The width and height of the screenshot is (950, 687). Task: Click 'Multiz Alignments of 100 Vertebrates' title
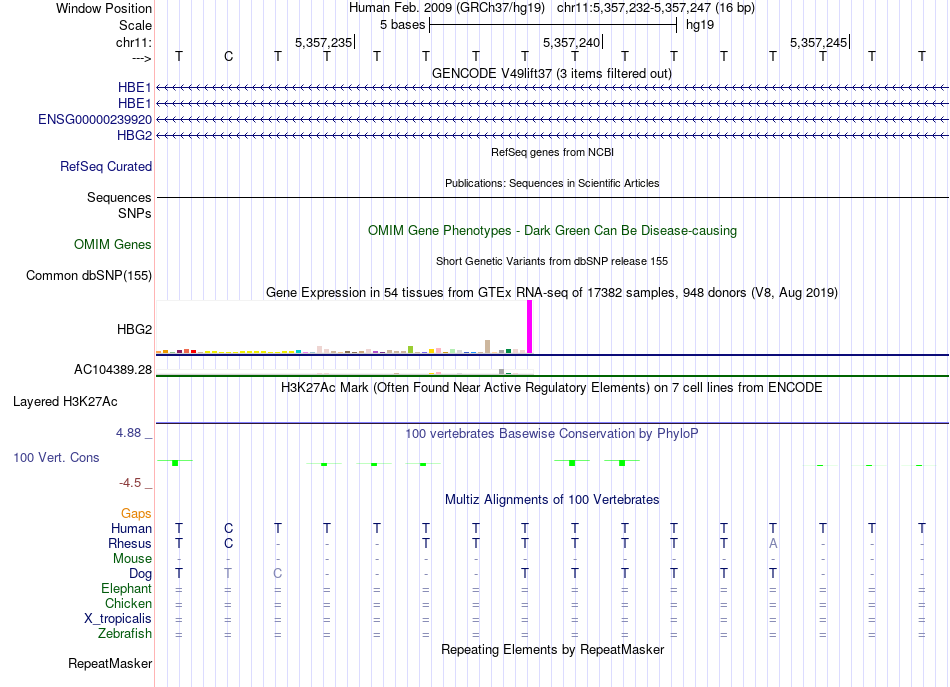(552, 500)
